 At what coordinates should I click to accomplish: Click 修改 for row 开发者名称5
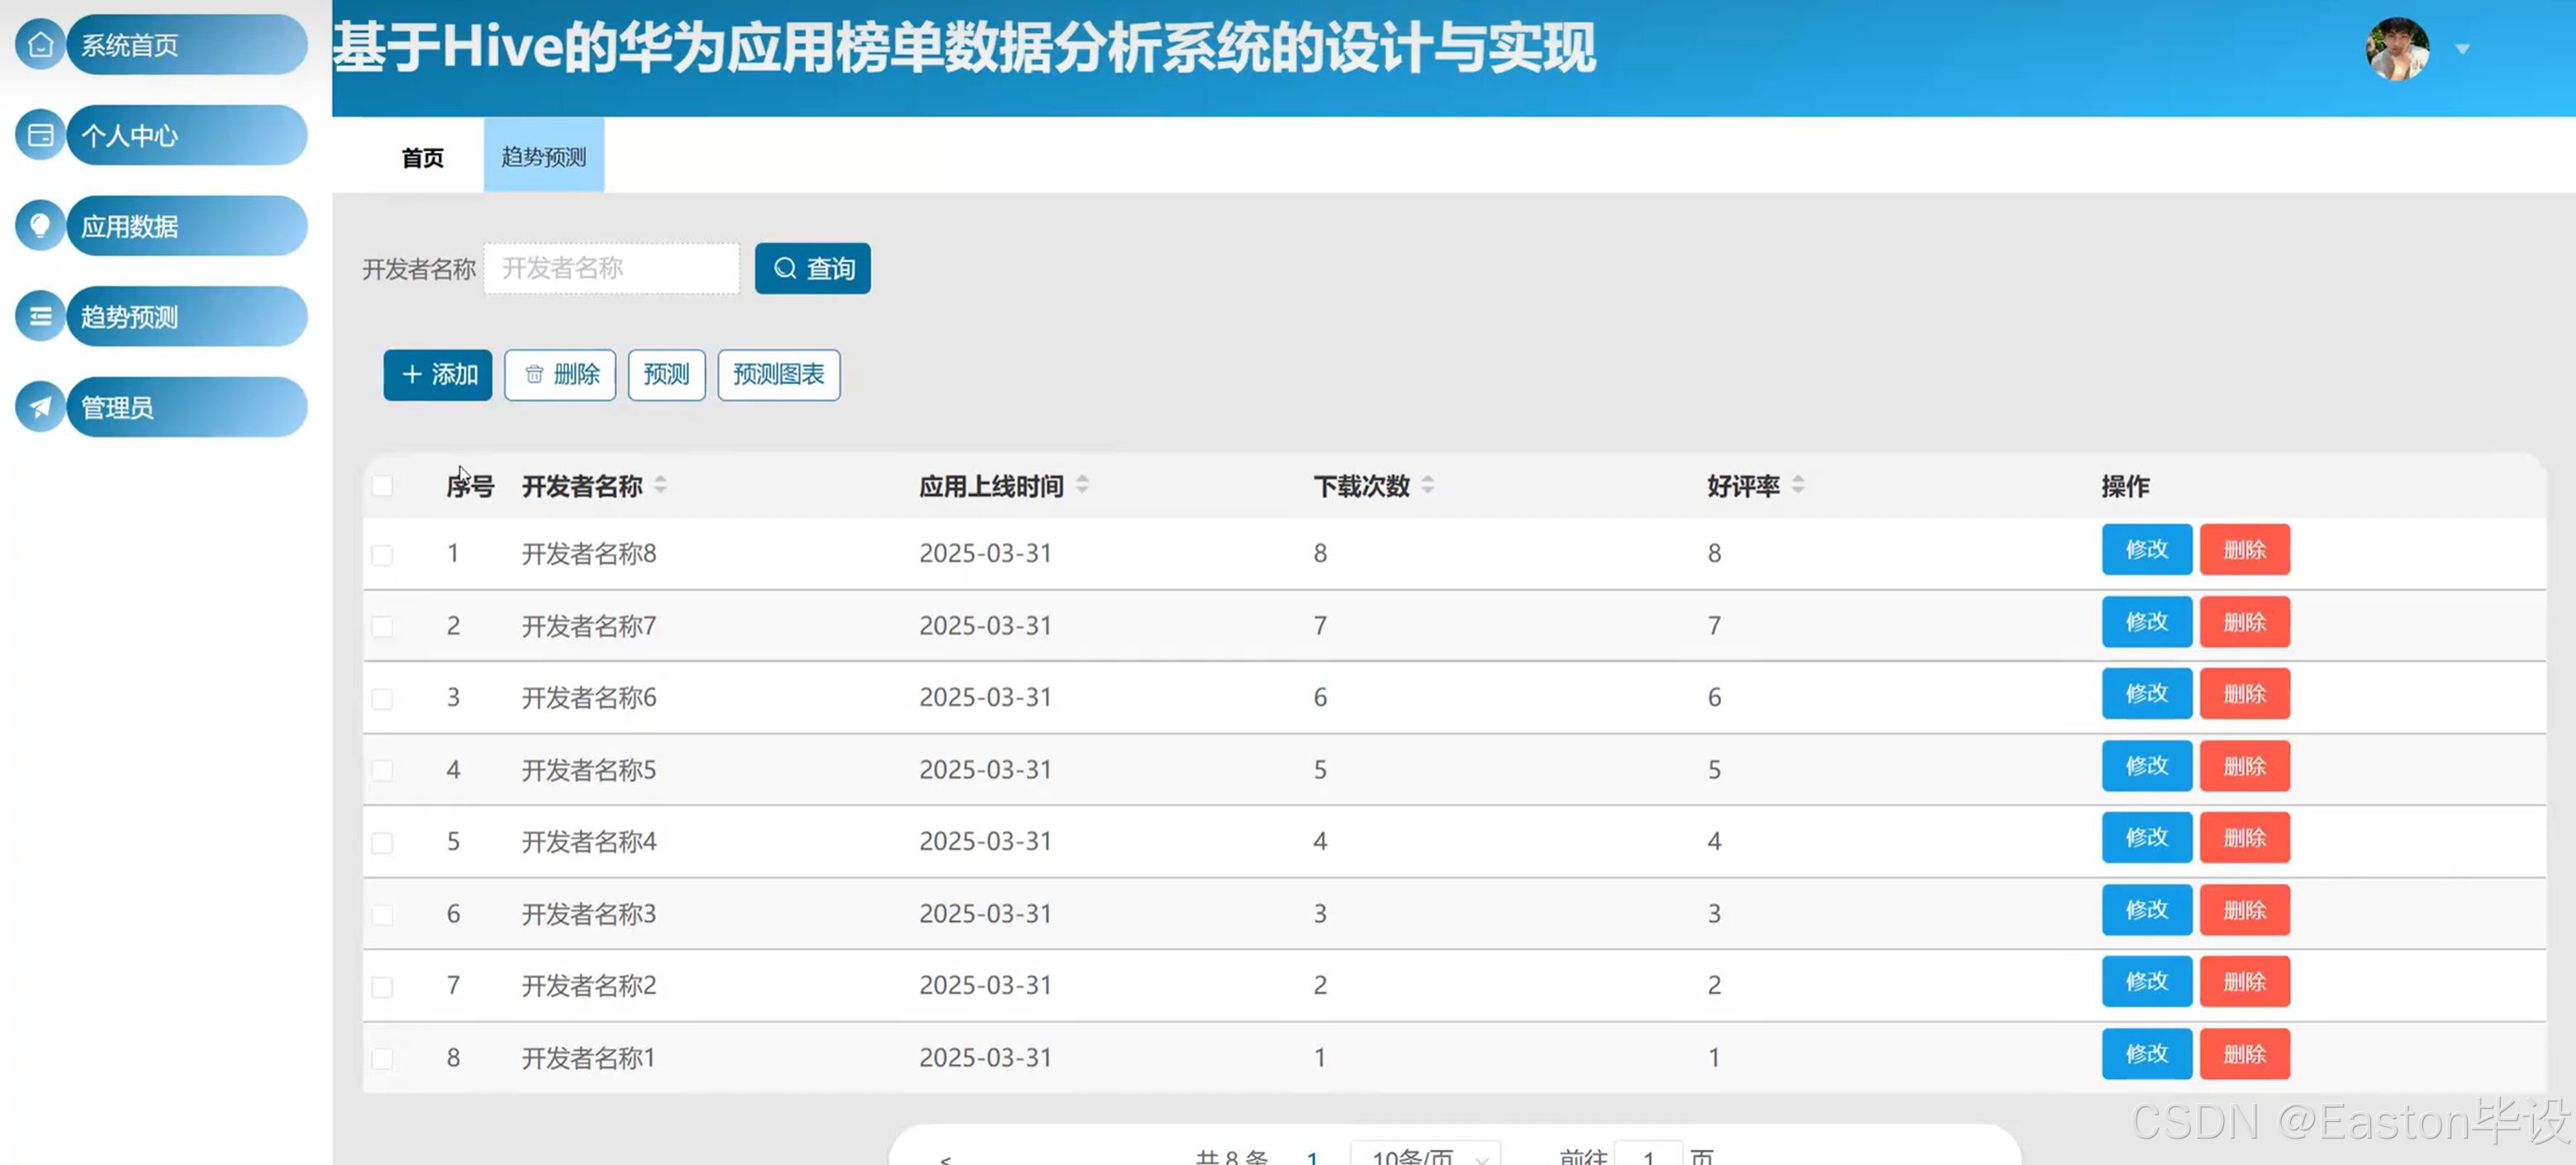click(x=2147, y=766)
